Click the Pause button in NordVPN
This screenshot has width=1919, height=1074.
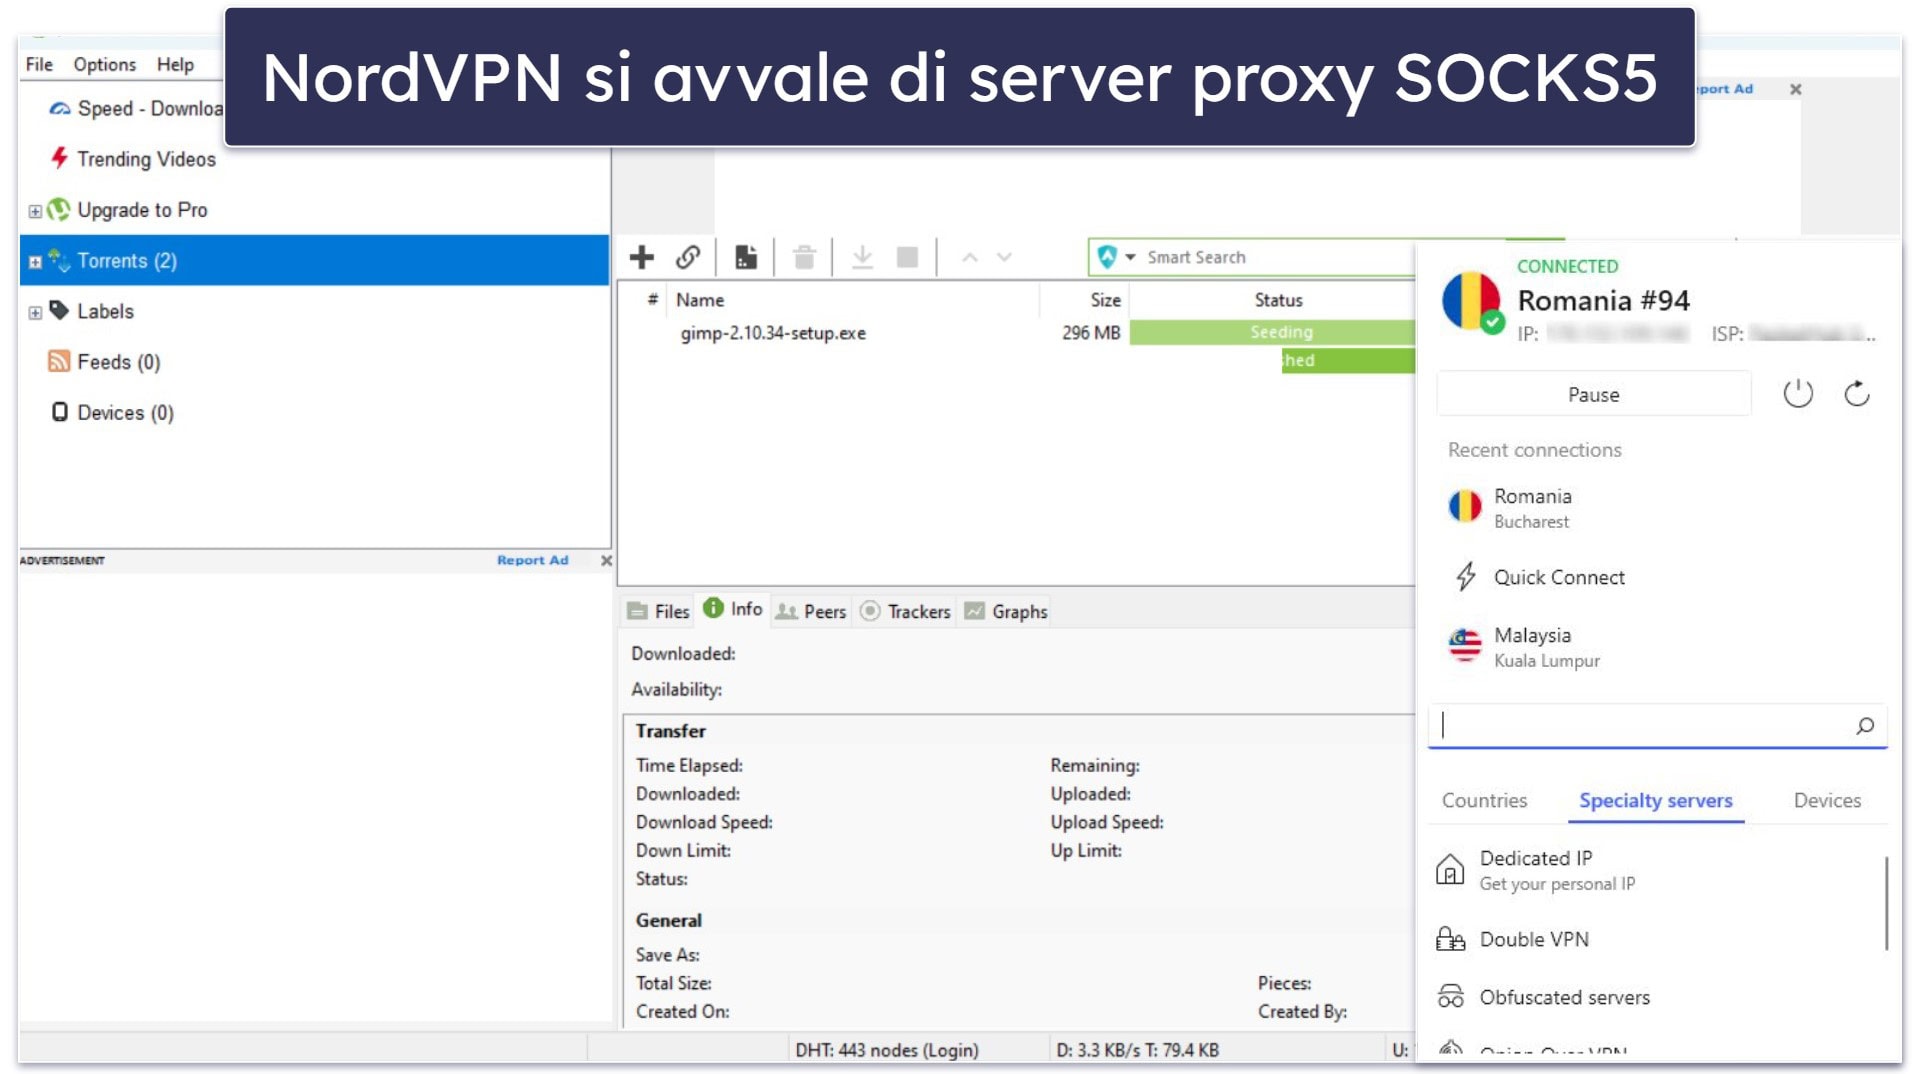(x=1593, y=395)
